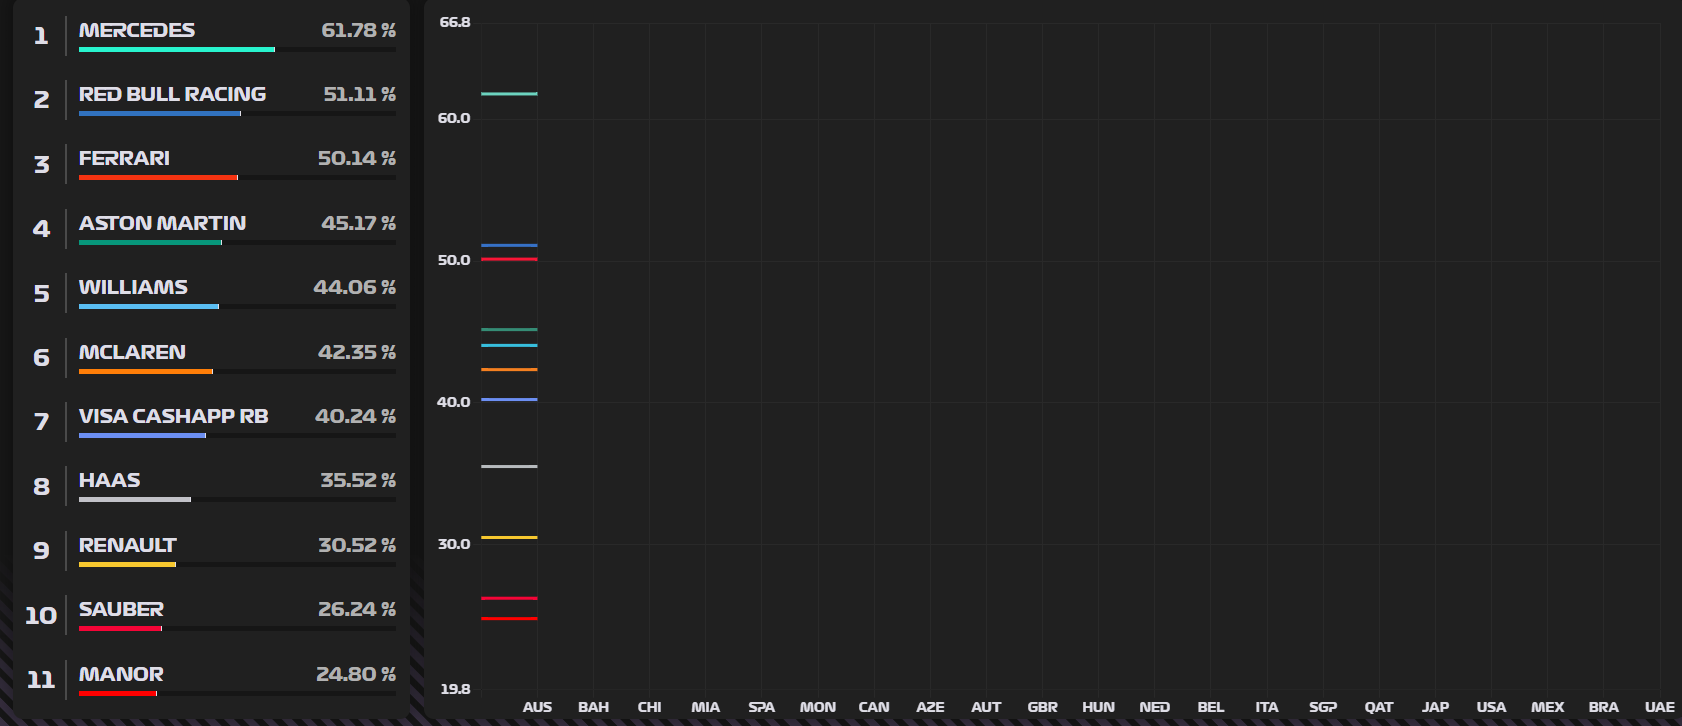Click the QAT race label
This screenshot has height=726, width=1682.
[1379, 707]
